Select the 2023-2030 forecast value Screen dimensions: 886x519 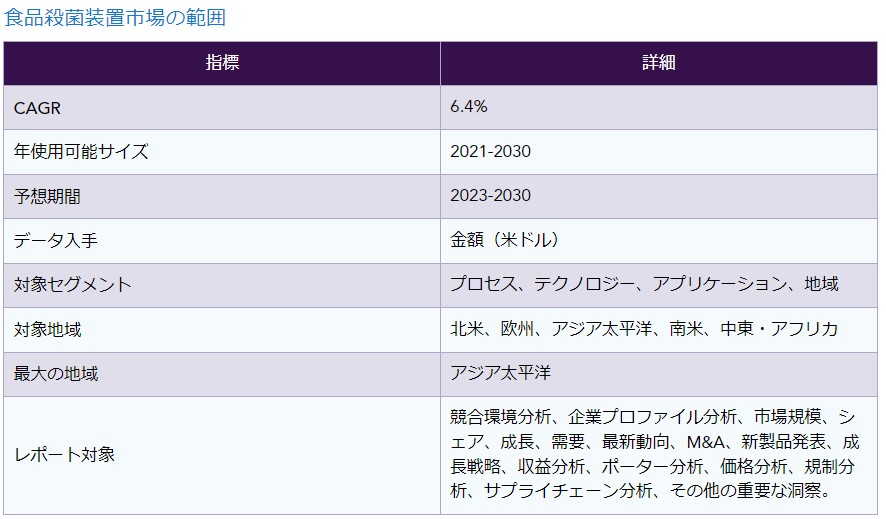pyautogui.click(x=491, y=196)
